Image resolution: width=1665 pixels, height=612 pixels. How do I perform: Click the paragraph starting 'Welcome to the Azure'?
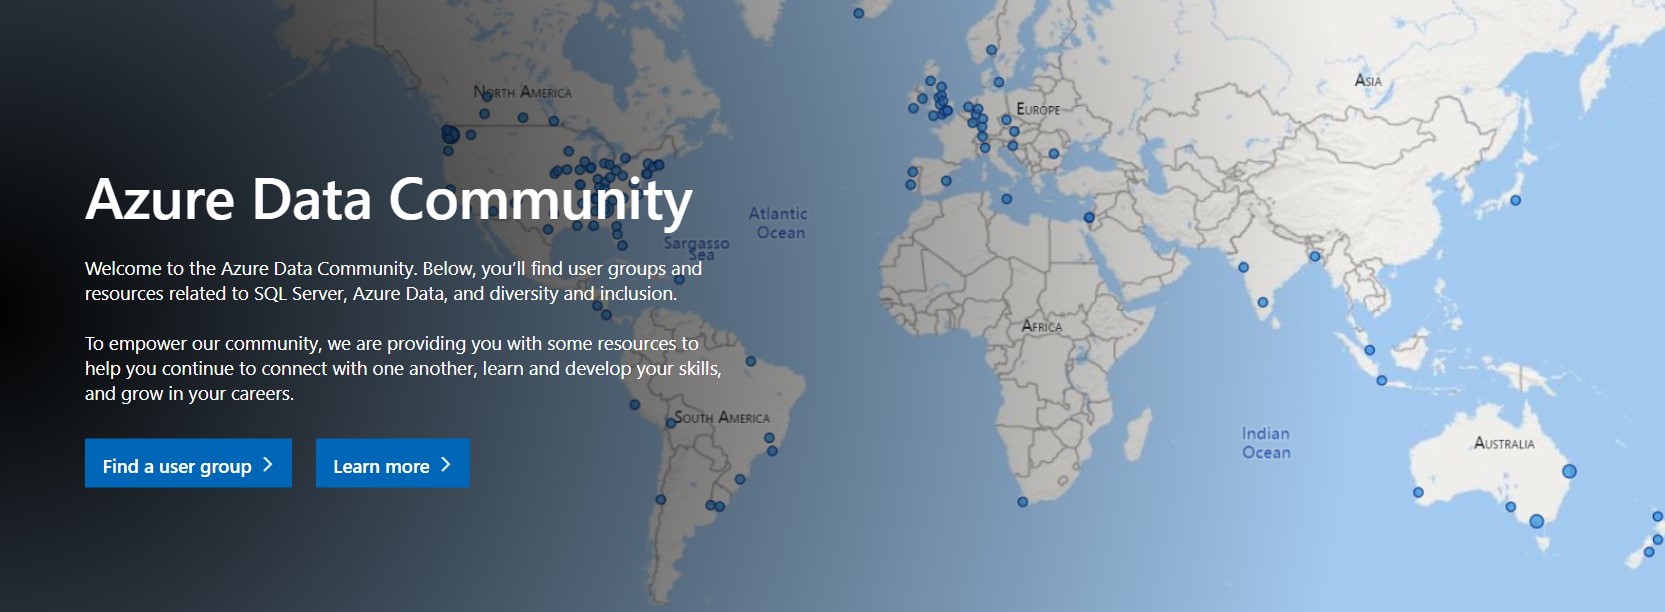coord(393,281)
